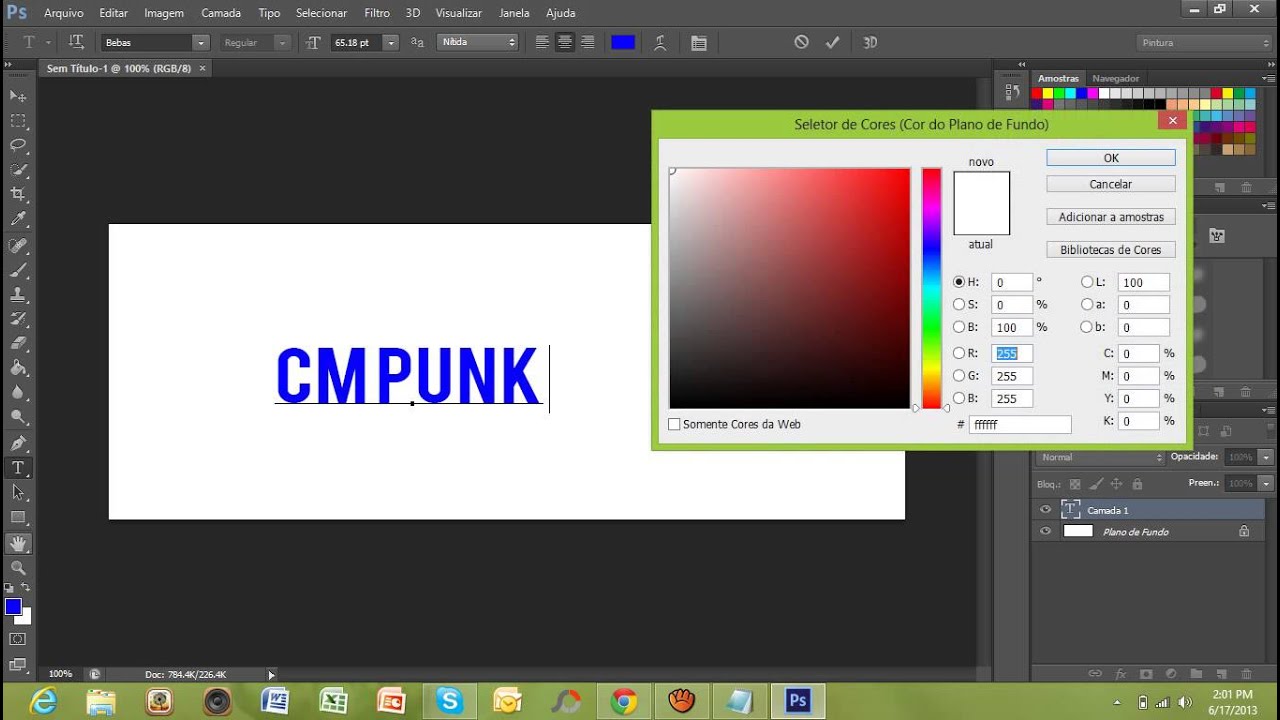
Task: Commit text edits with checkmark icon
Action: click(832, 42)
